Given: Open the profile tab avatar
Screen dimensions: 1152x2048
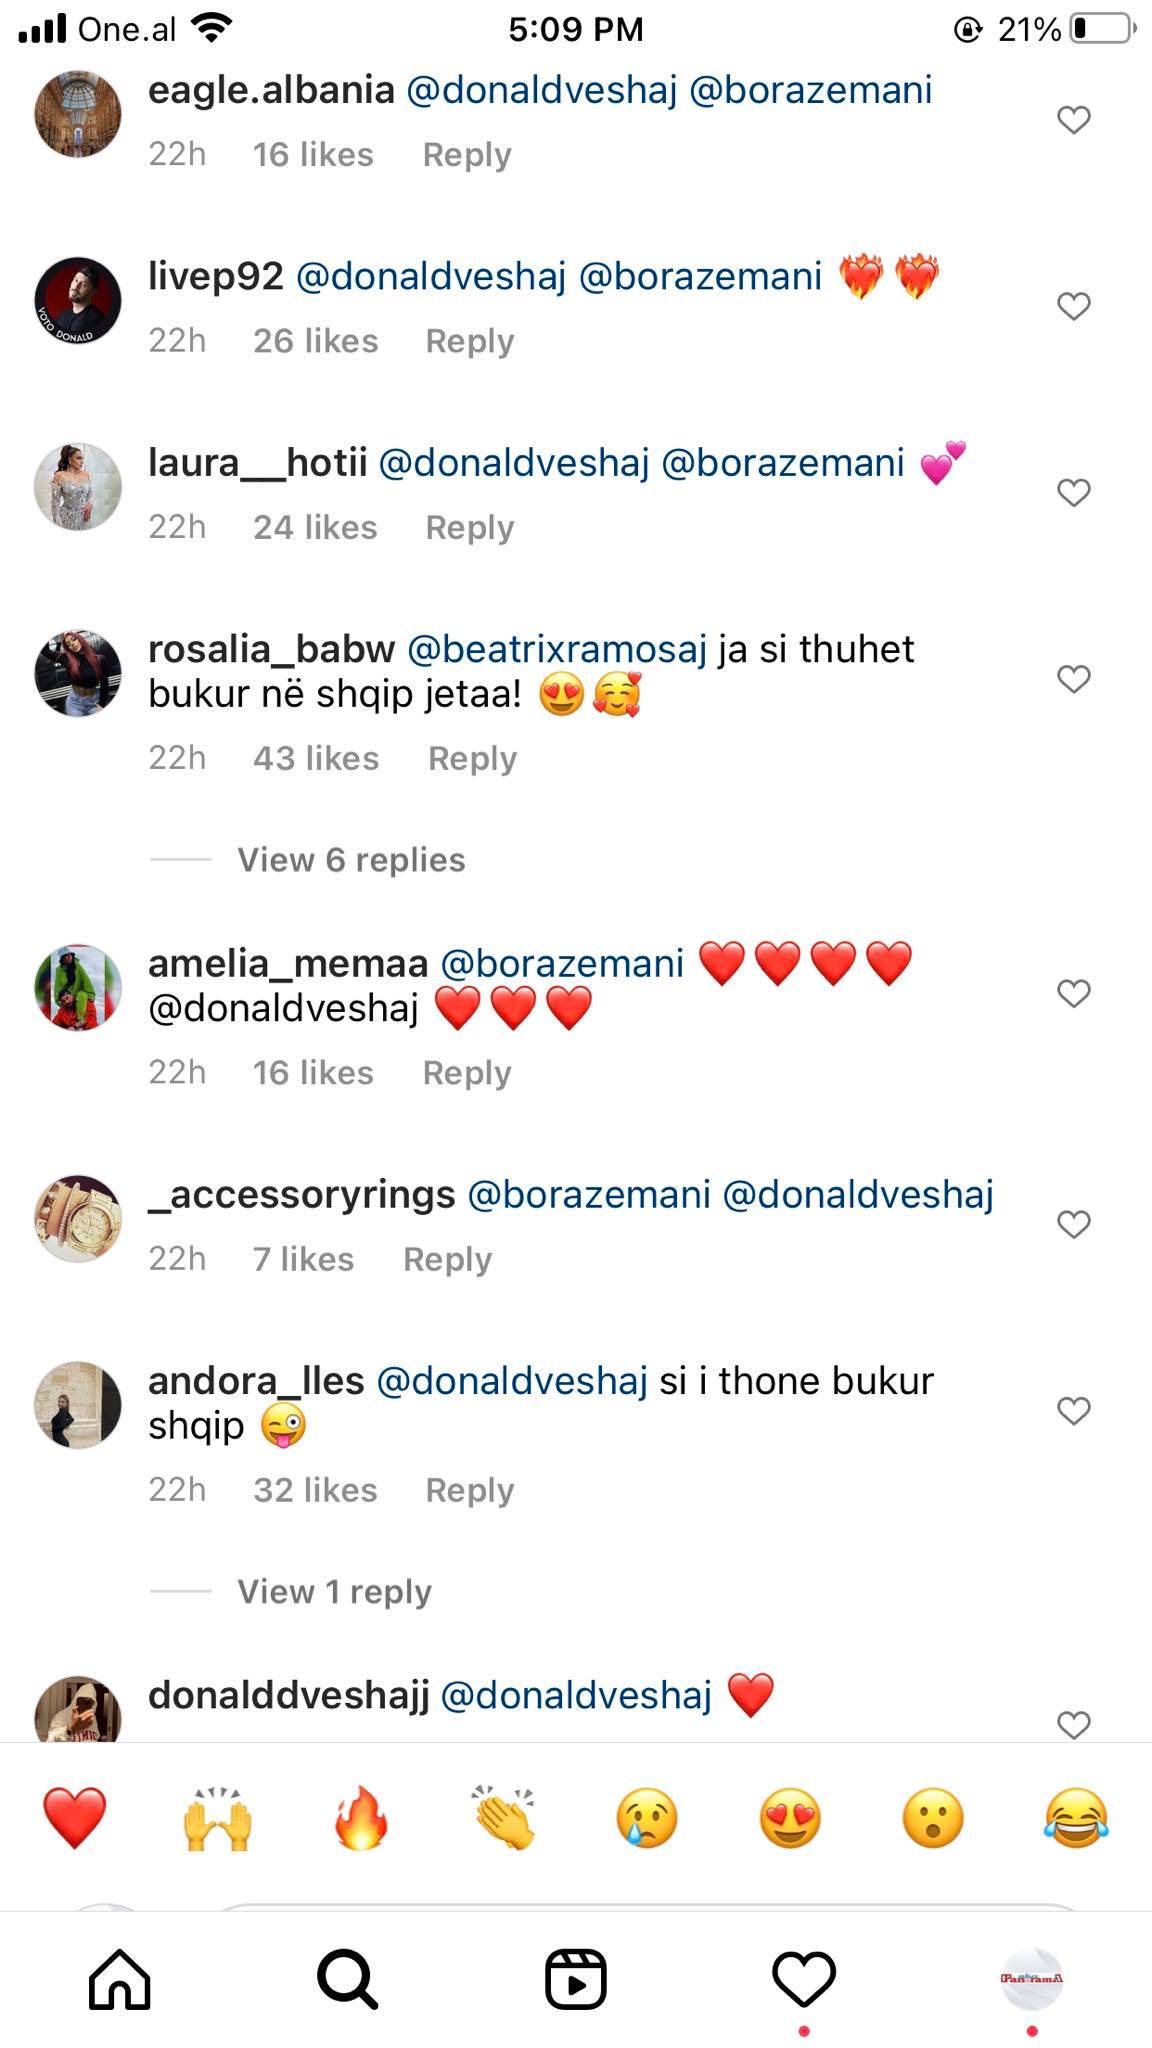Looking at the screenshot, I should [x=1031, y=1978].
